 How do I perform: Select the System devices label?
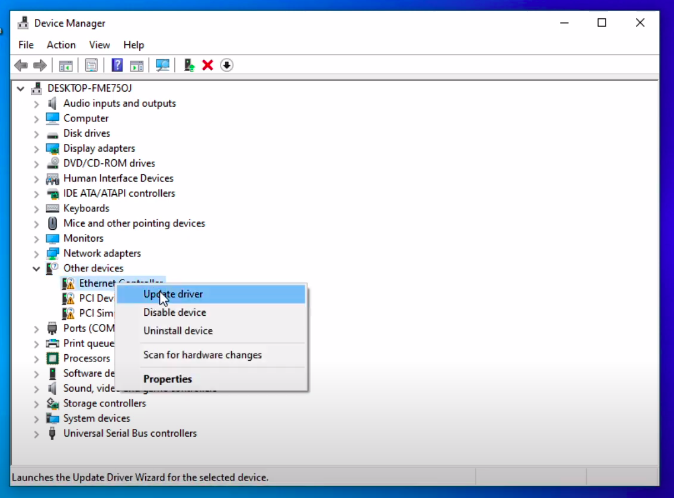[x=97, y=419]
